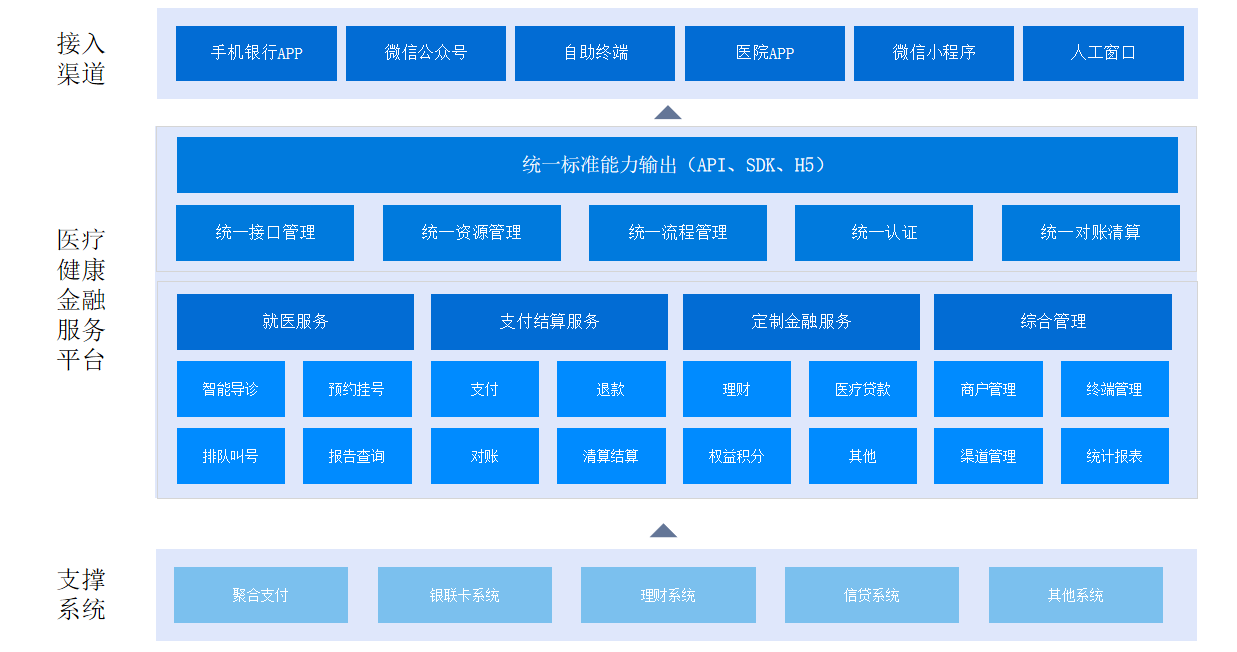
Task: Select the 就医服务 category header
Action: point(295,322)
